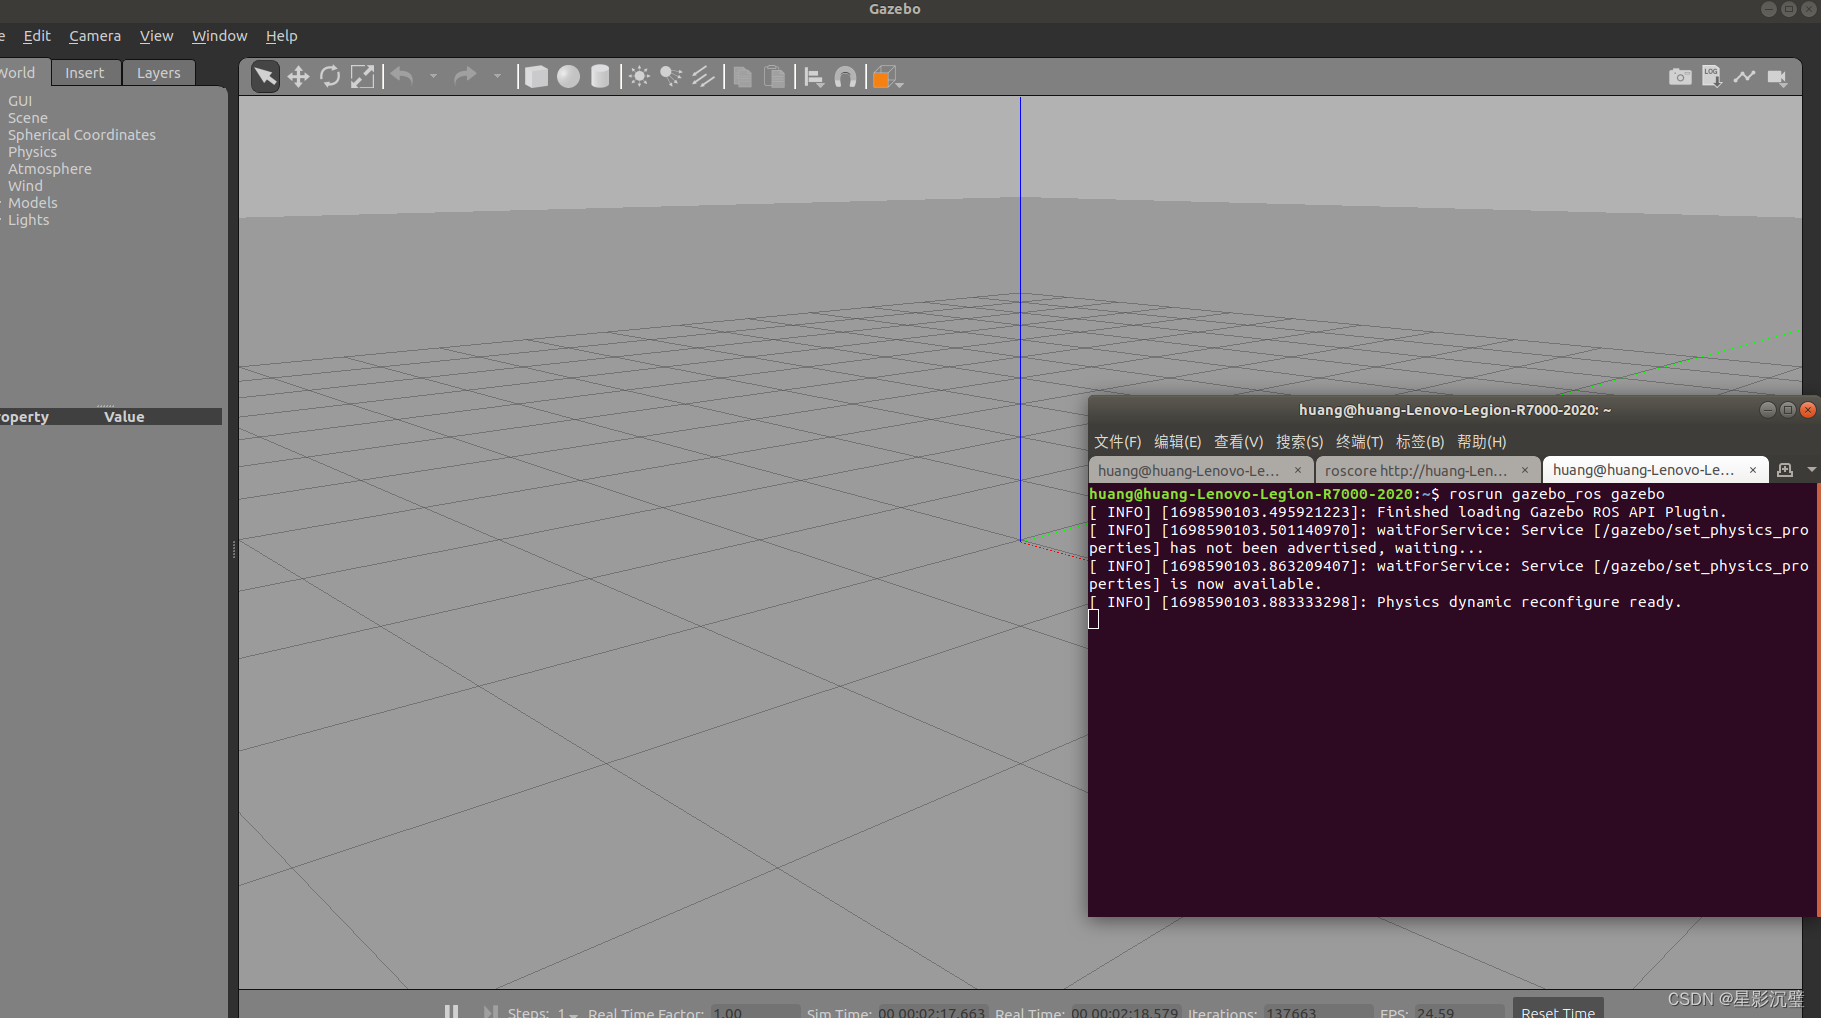Click the copy icon in toolbar
1821x1018 pixels.
742,77
